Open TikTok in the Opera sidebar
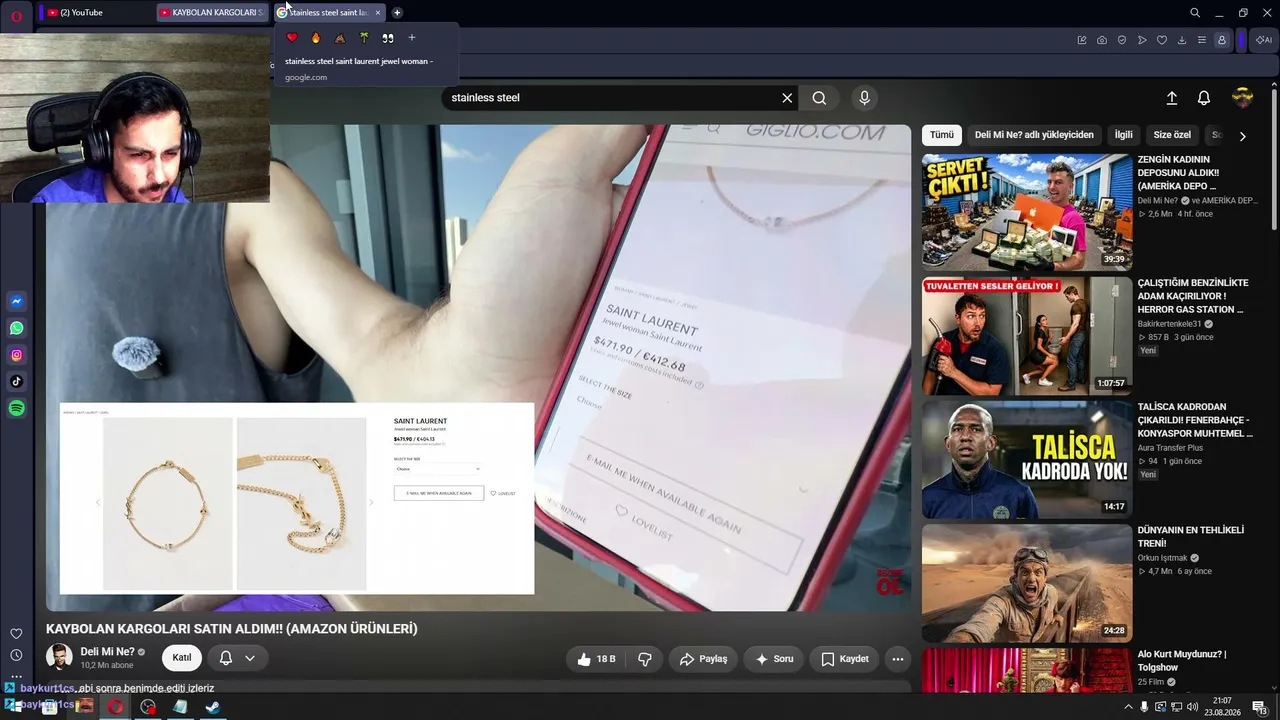Screen dimensions: 1280x720 17,381
